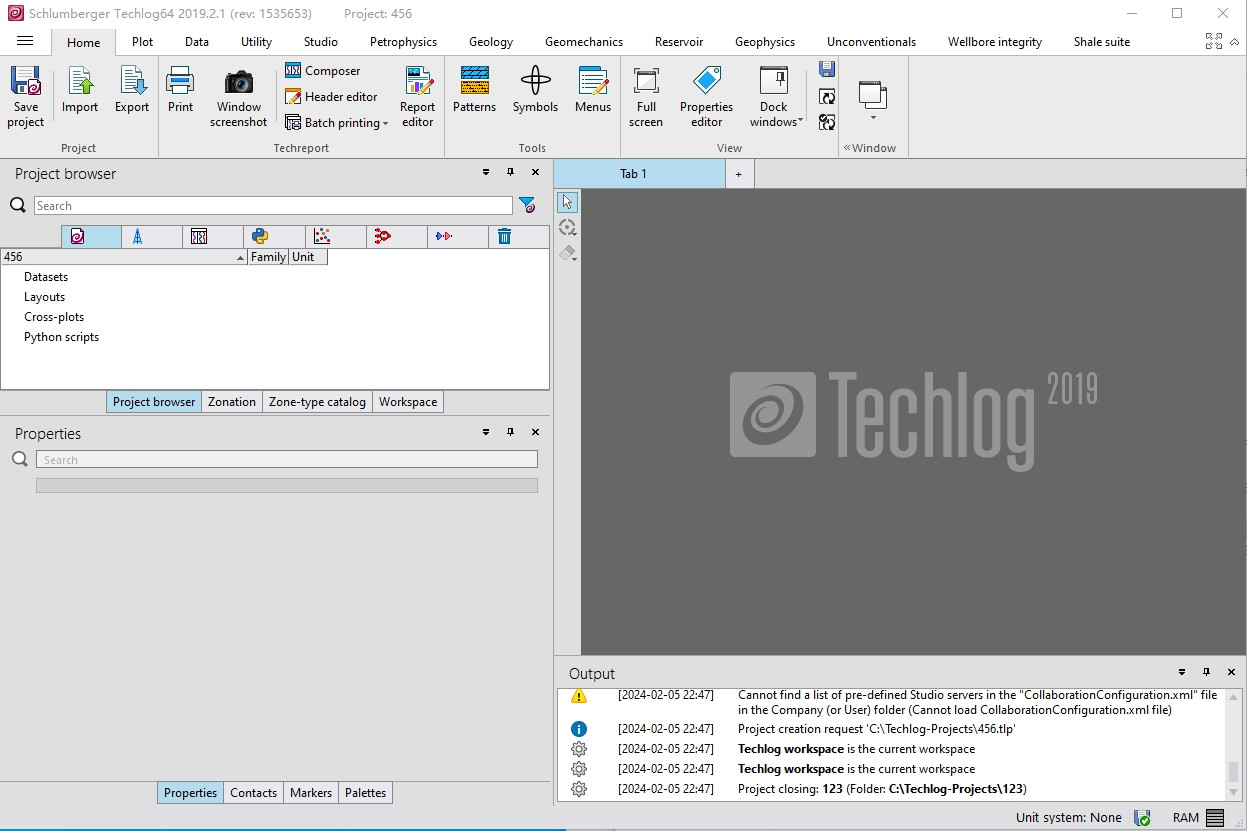This screenshot has height=831, width=1247.
Task: Open the Geophysics ribbon tab
Action: (x=765, y=42)
